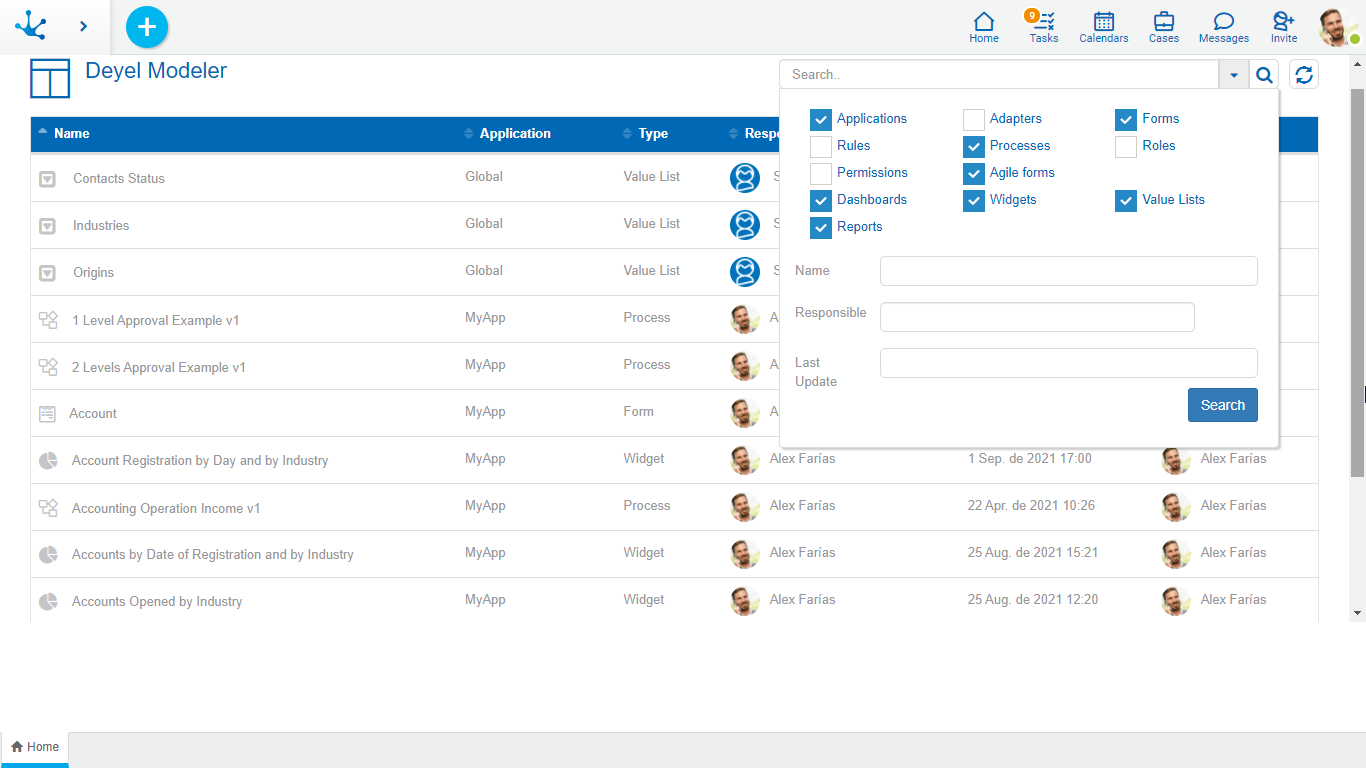Uncheck the Forms checkbox
This screenshot has height=768, width=1366.
(x=1126, y=120)
